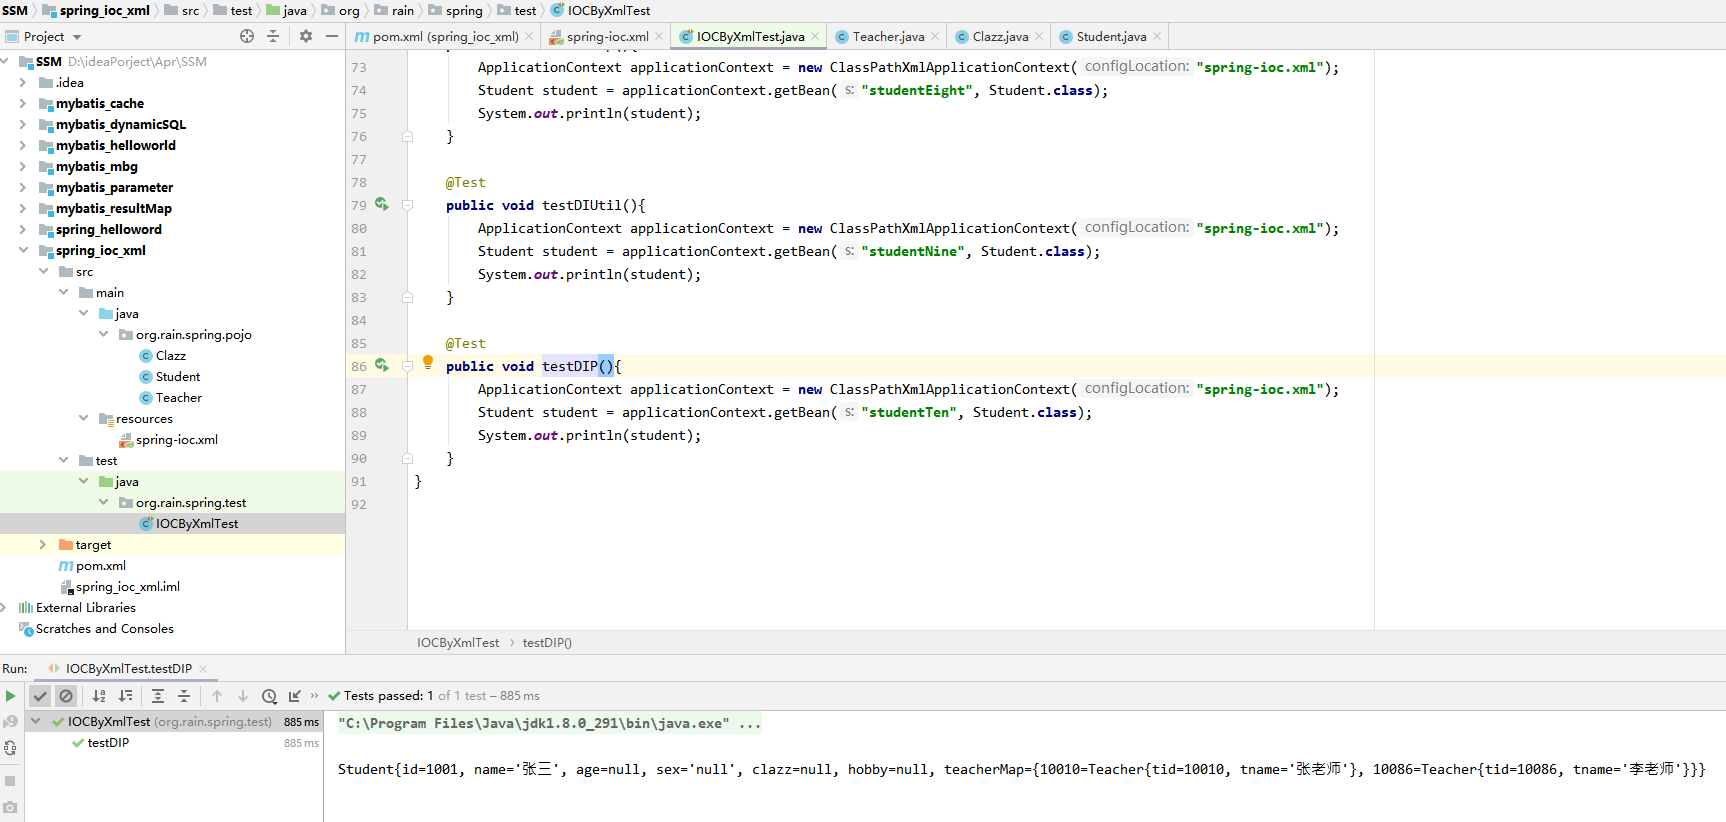Hide the Project tool window

(332, 36)
